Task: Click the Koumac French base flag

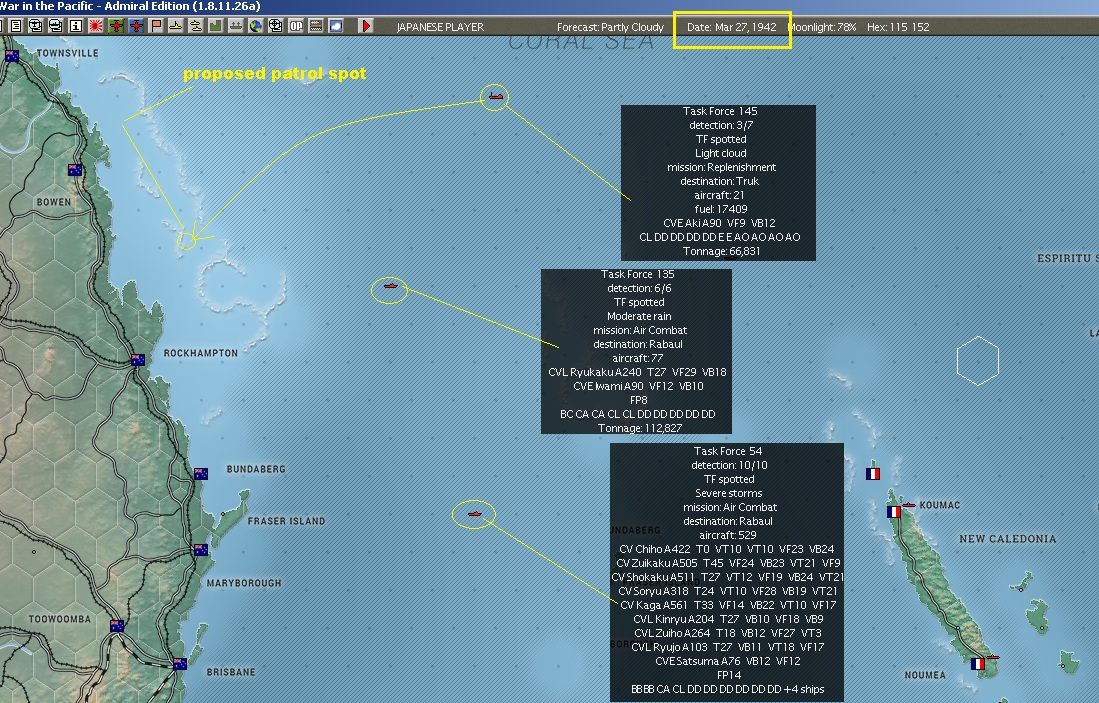Action: point(894,512)
